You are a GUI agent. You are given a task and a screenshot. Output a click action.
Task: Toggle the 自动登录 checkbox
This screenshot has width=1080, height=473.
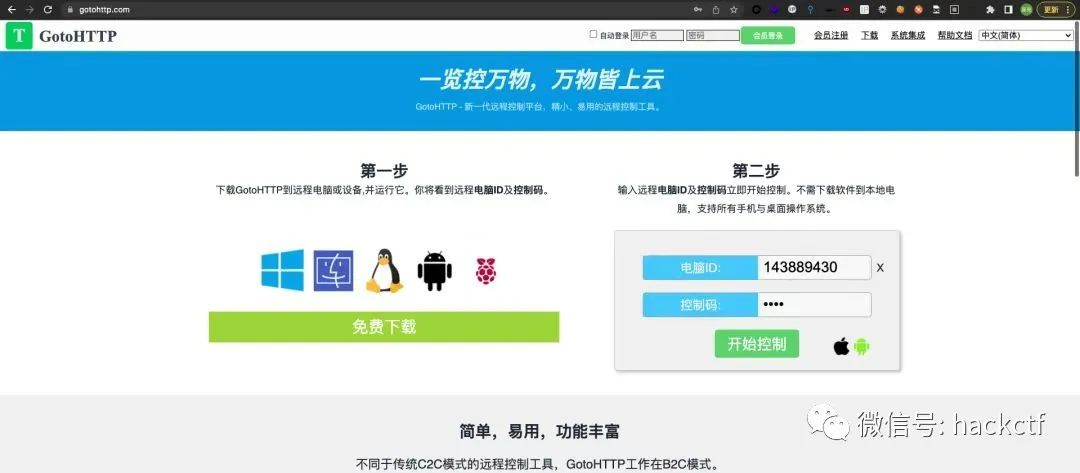(x=594, y=34)
